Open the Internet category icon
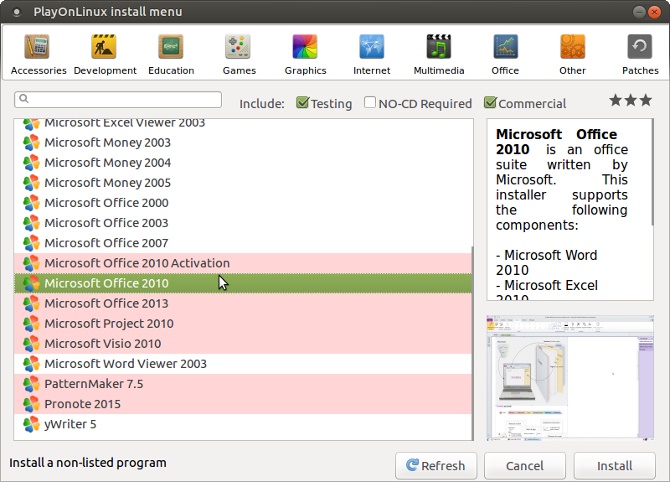 pos(372,47)
